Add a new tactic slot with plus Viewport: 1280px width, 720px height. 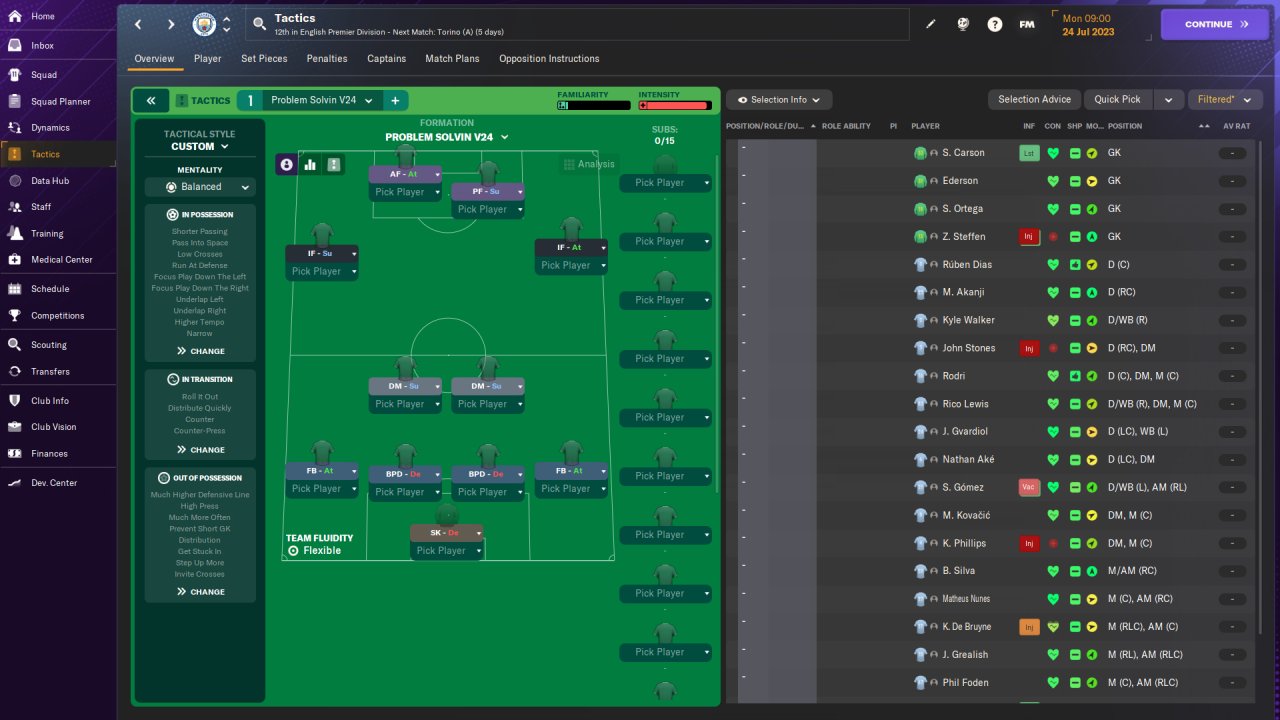(395, 100)
